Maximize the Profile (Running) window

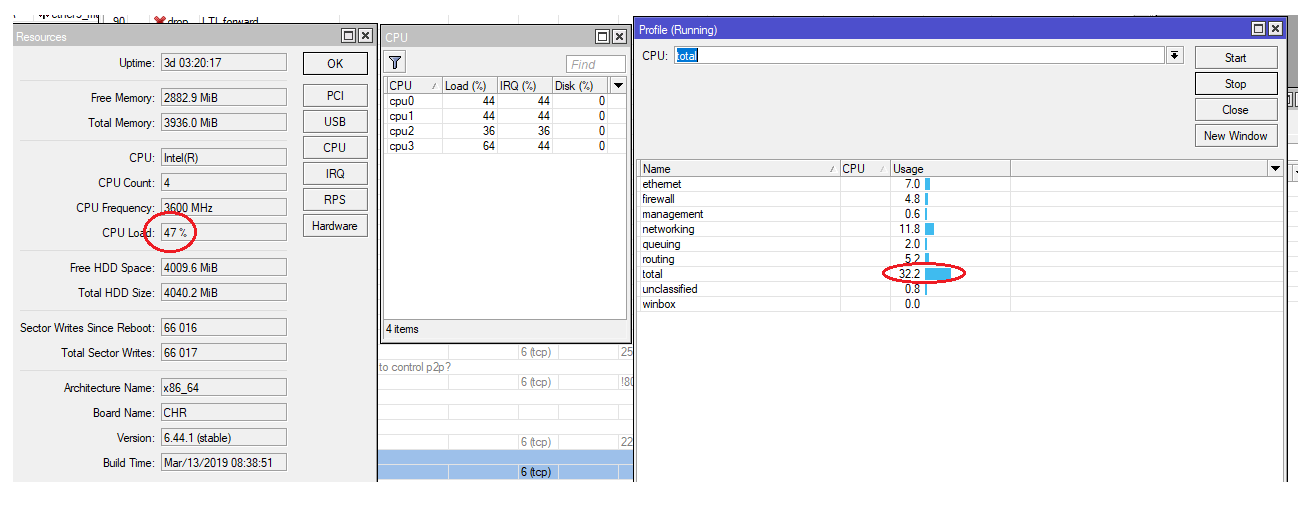click(1259, 30)
